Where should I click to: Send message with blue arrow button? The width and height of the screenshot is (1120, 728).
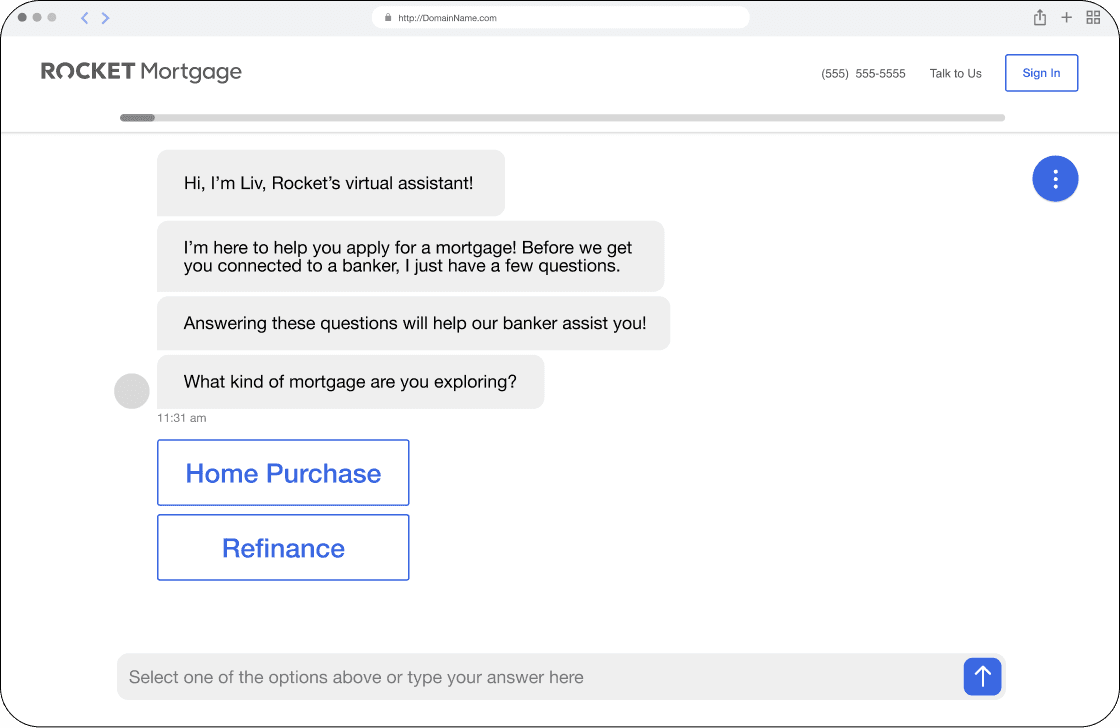pos(982,676)
